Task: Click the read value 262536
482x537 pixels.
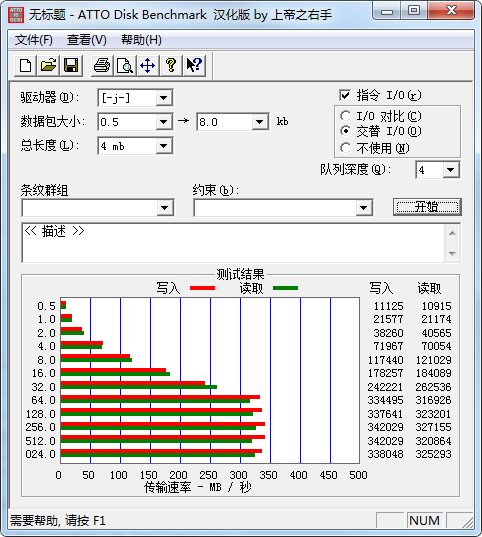Action: coord(433,387)
